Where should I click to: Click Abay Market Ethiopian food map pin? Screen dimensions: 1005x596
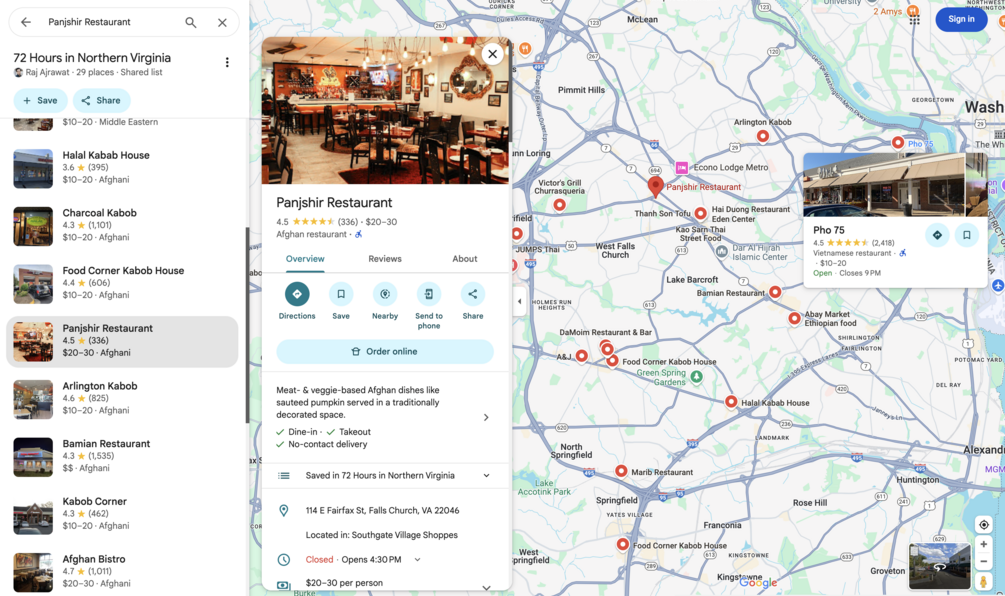(x=794, y=318)
